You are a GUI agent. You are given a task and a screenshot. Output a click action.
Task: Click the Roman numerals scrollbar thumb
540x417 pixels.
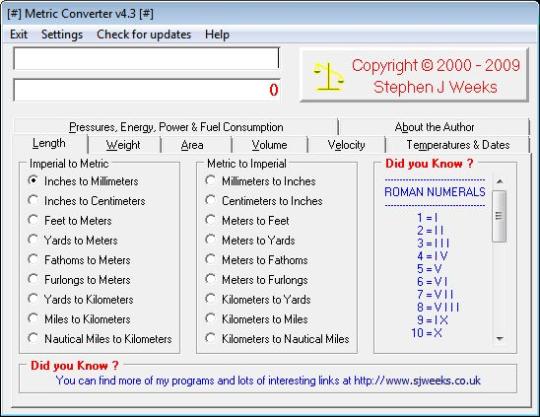tap(499, 216)
